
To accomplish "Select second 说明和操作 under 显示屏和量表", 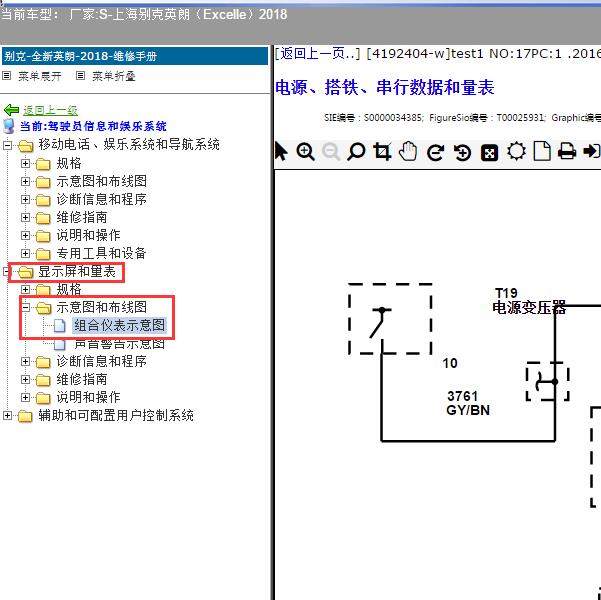I will [88, 397].
